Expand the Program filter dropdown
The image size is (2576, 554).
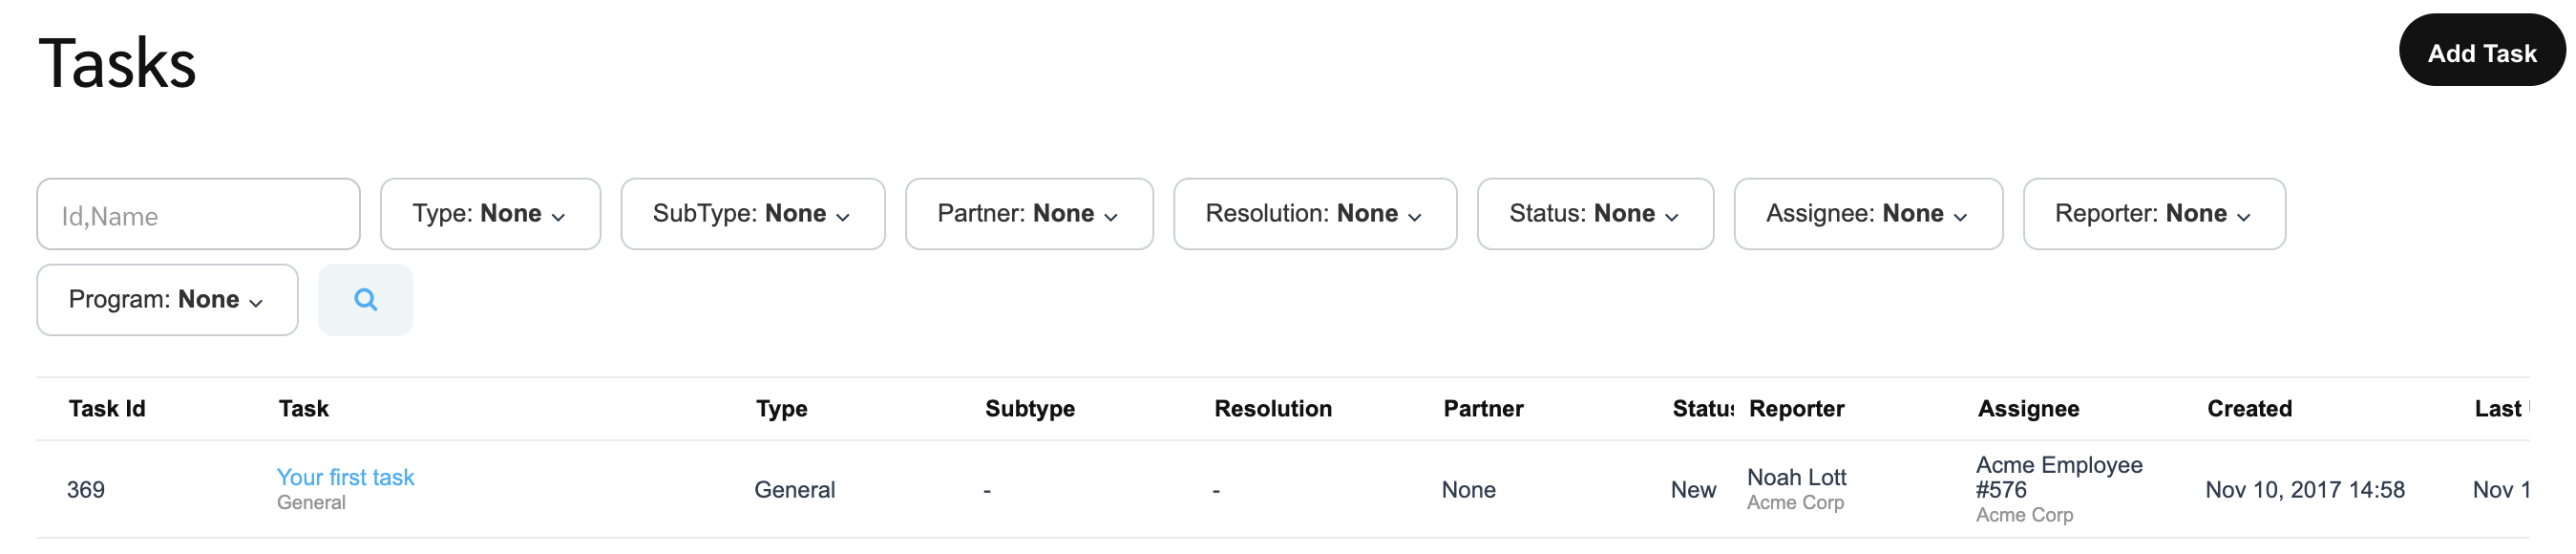[x=167, y=300]
